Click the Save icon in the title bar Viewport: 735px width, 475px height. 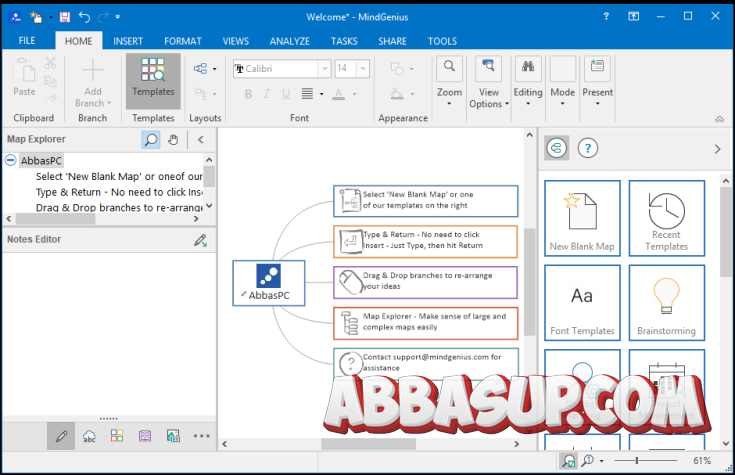pyautogui.click(x=65, y=17)
